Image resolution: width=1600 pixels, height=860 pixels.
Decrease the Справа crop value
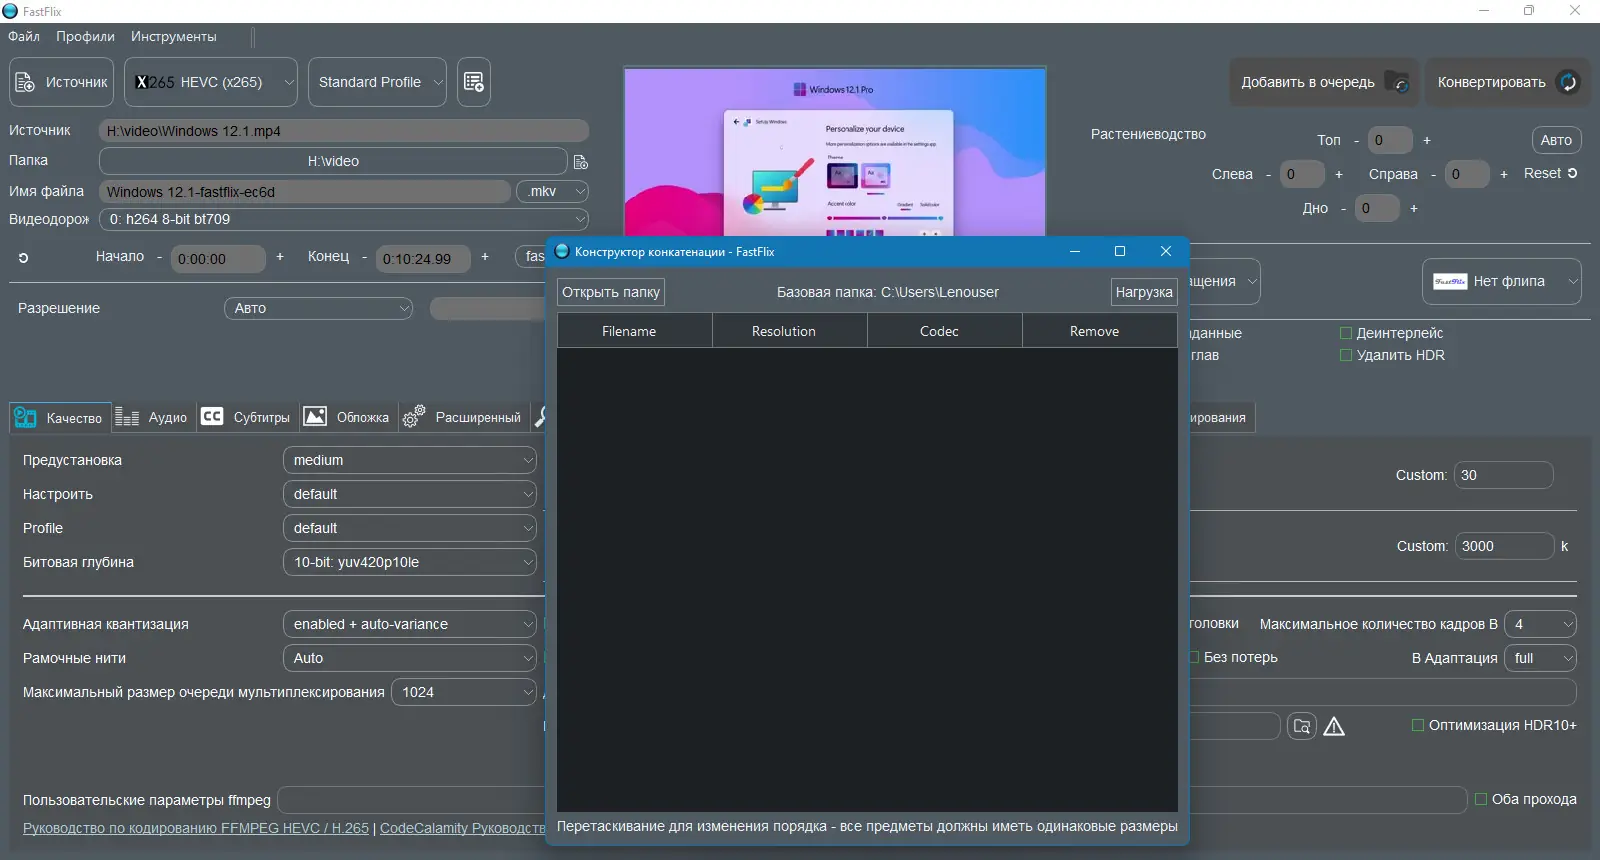point(1433,174)
